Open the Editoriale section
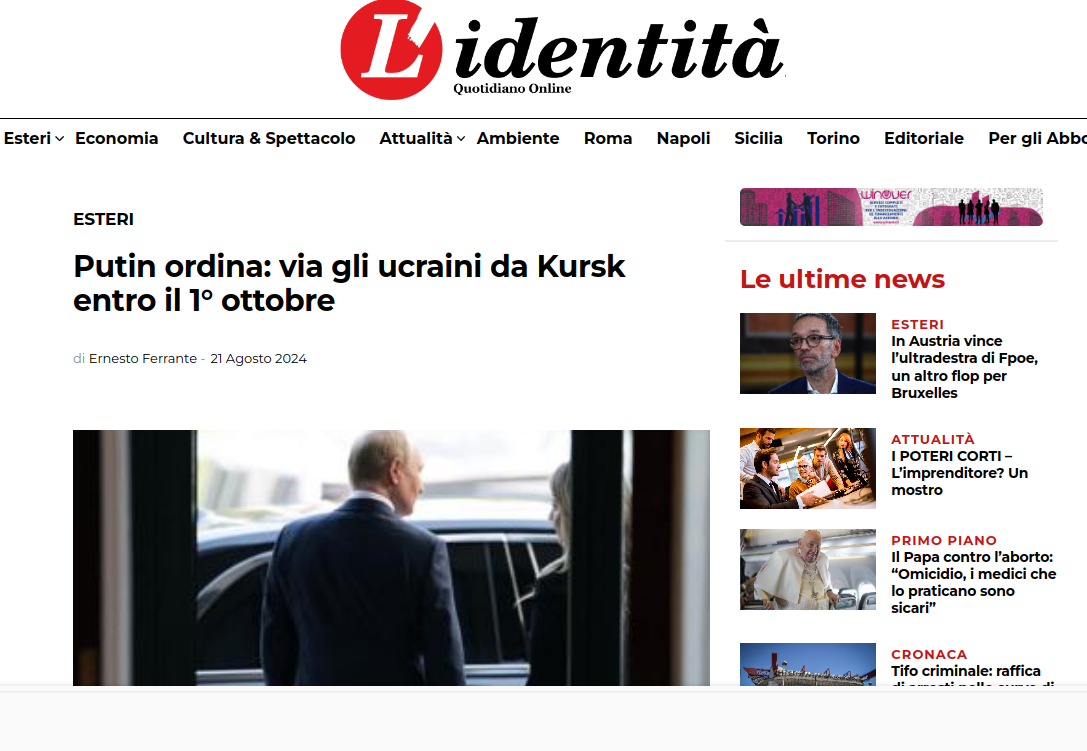The image size is (1087, 751). point(923,138)
